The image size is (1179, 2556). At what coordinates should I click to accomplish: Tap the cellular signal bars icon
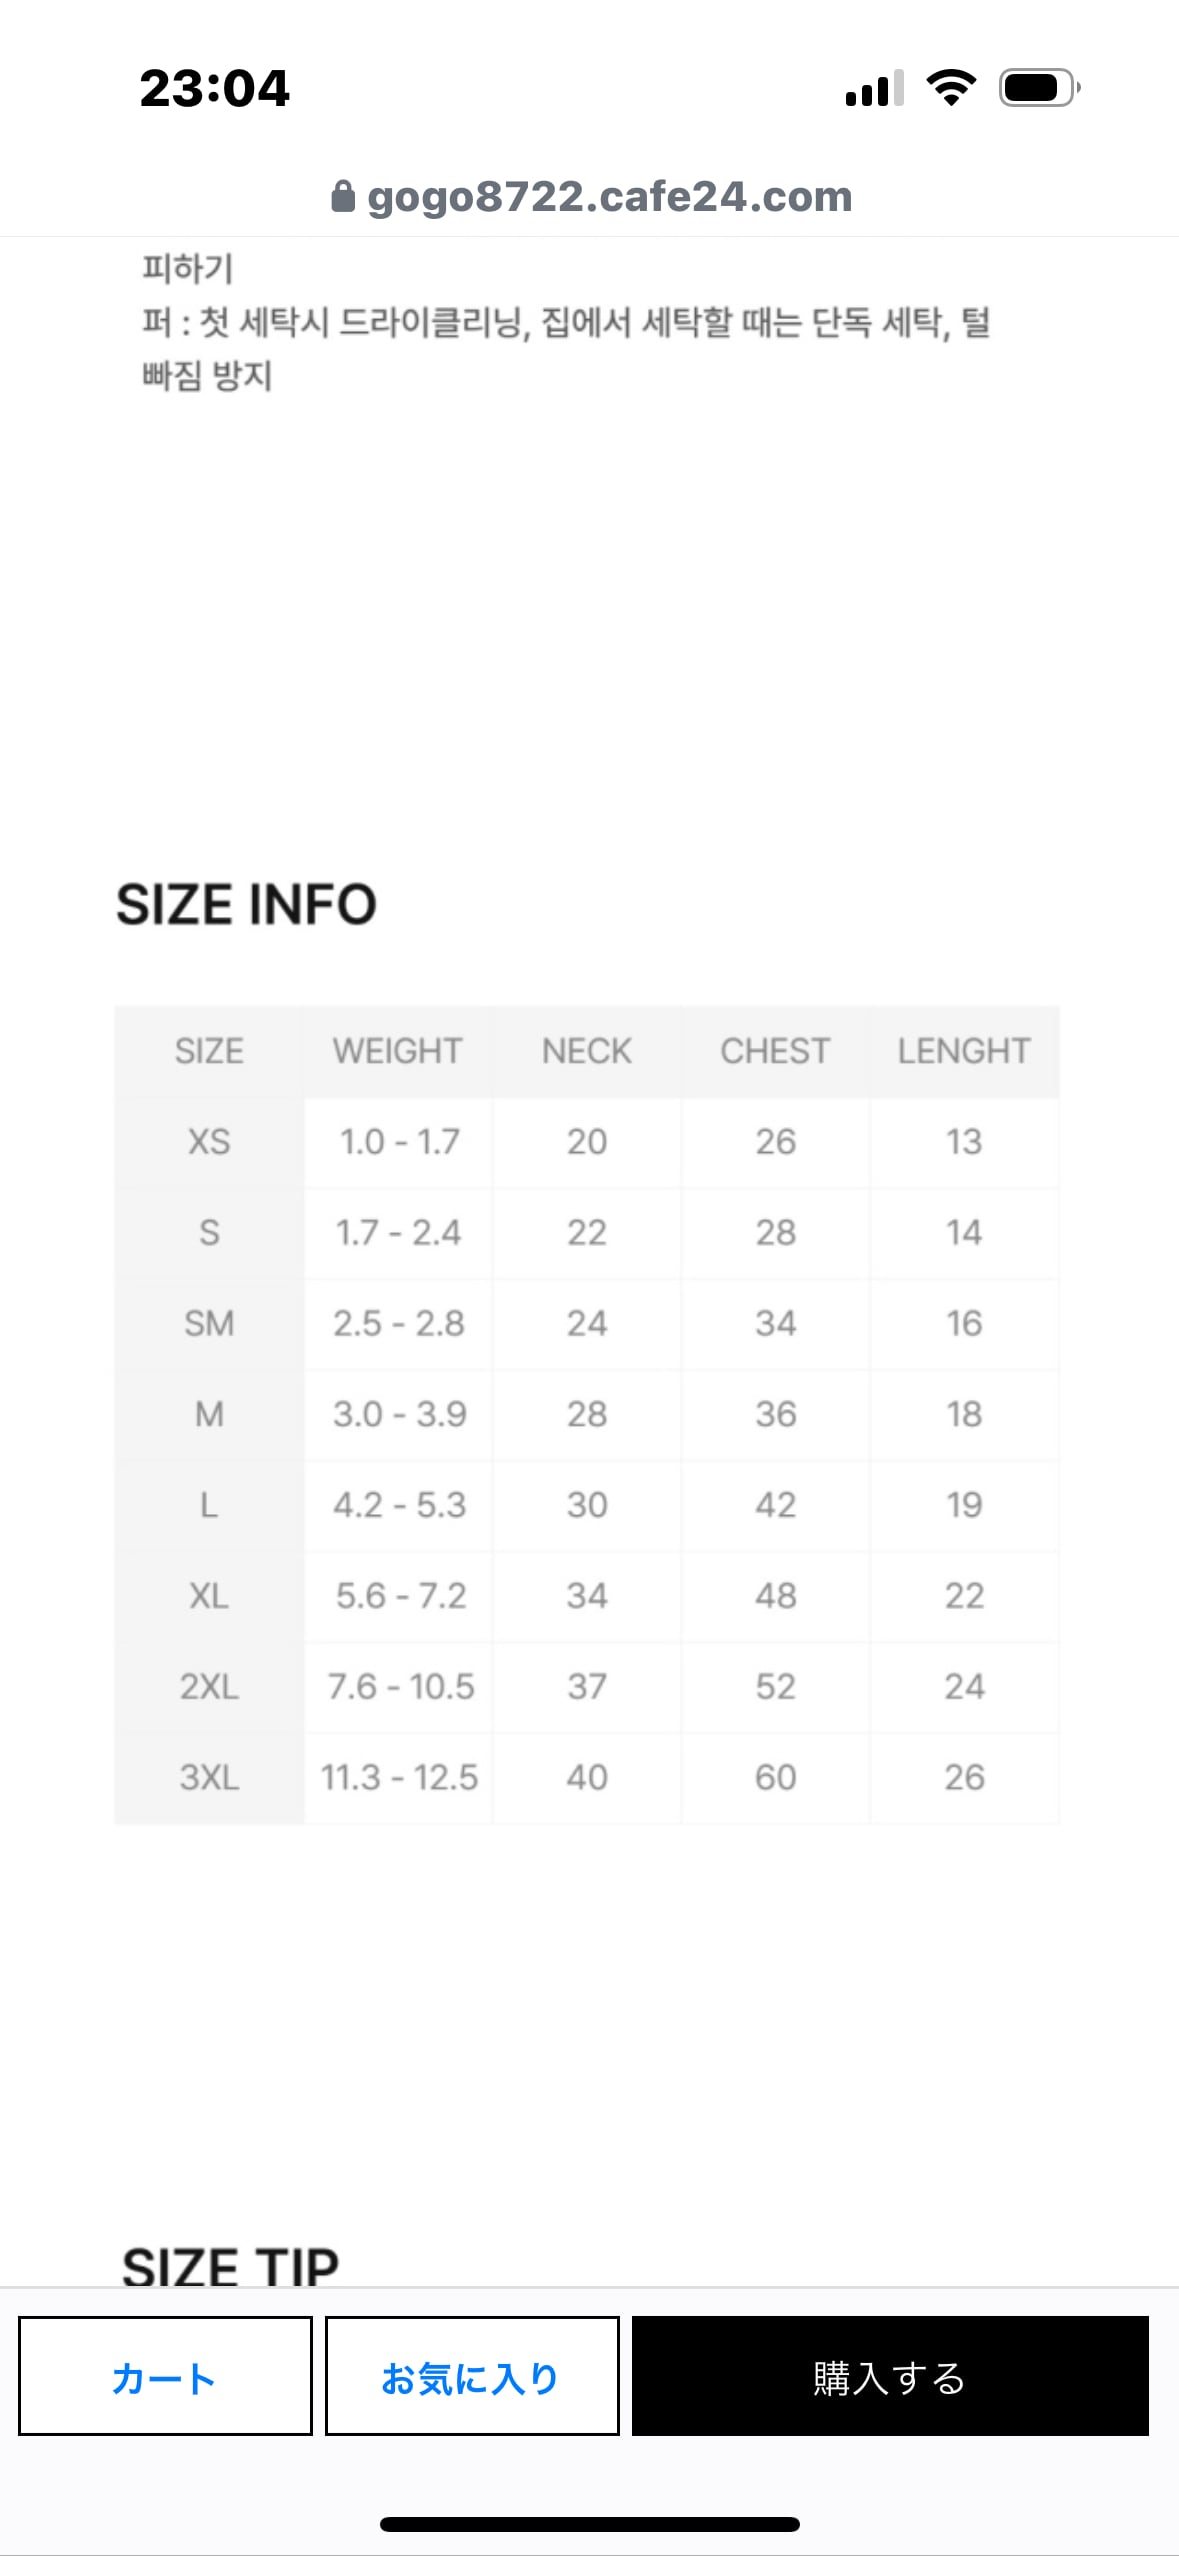pos(874,88)
